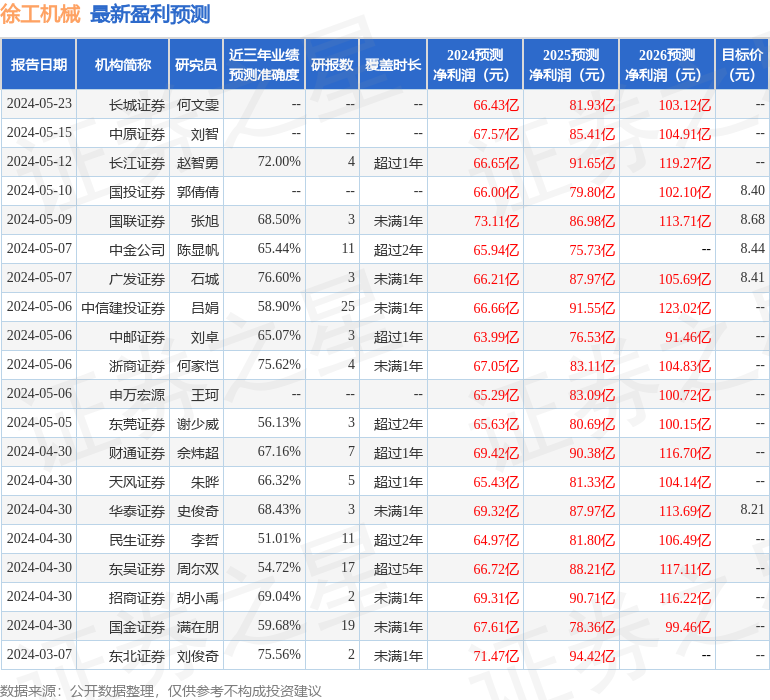Select the 2024预测净利润 column header

(x=475, y=64)
